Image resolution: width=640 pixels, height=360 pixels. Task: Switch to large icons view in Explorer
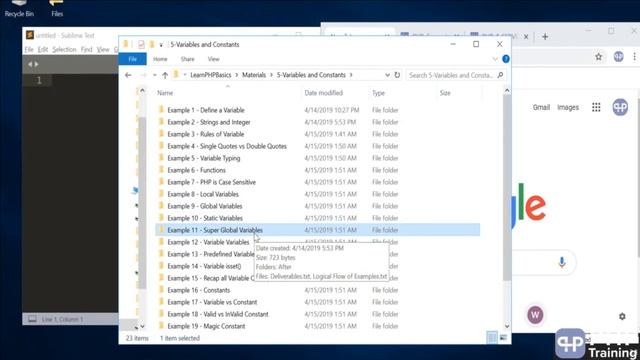pos(503,338)
